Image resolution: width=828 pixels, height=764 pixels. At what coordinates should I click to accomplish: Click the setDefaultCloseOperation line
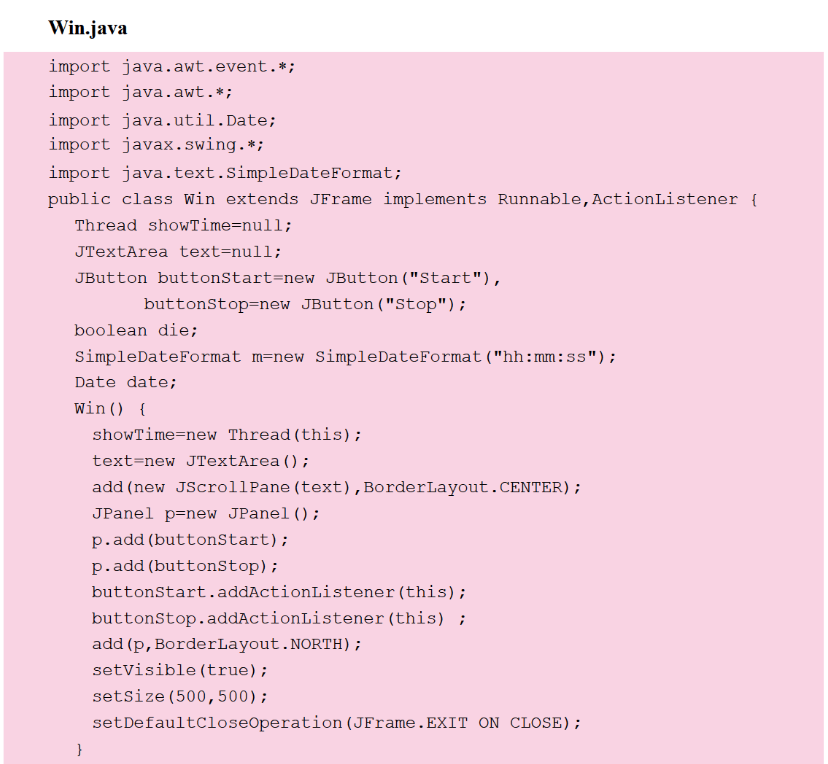tap(336, 722)
